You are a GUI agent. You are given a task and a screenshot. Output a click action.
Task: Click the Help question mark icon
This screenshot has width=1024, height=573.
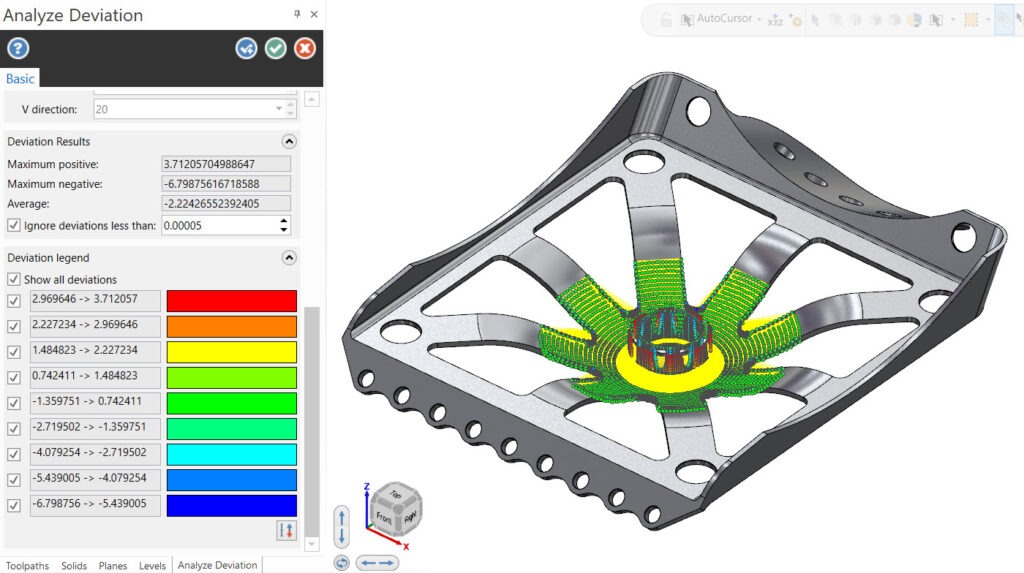18,48
